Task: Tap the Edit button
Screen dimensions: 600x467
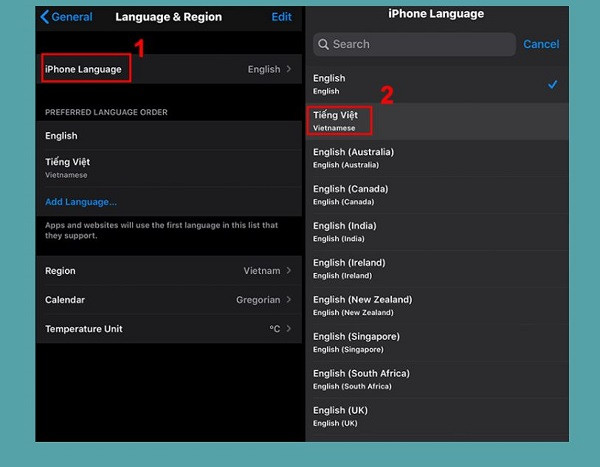Action: pyautogui.click(x=282, y=17)
